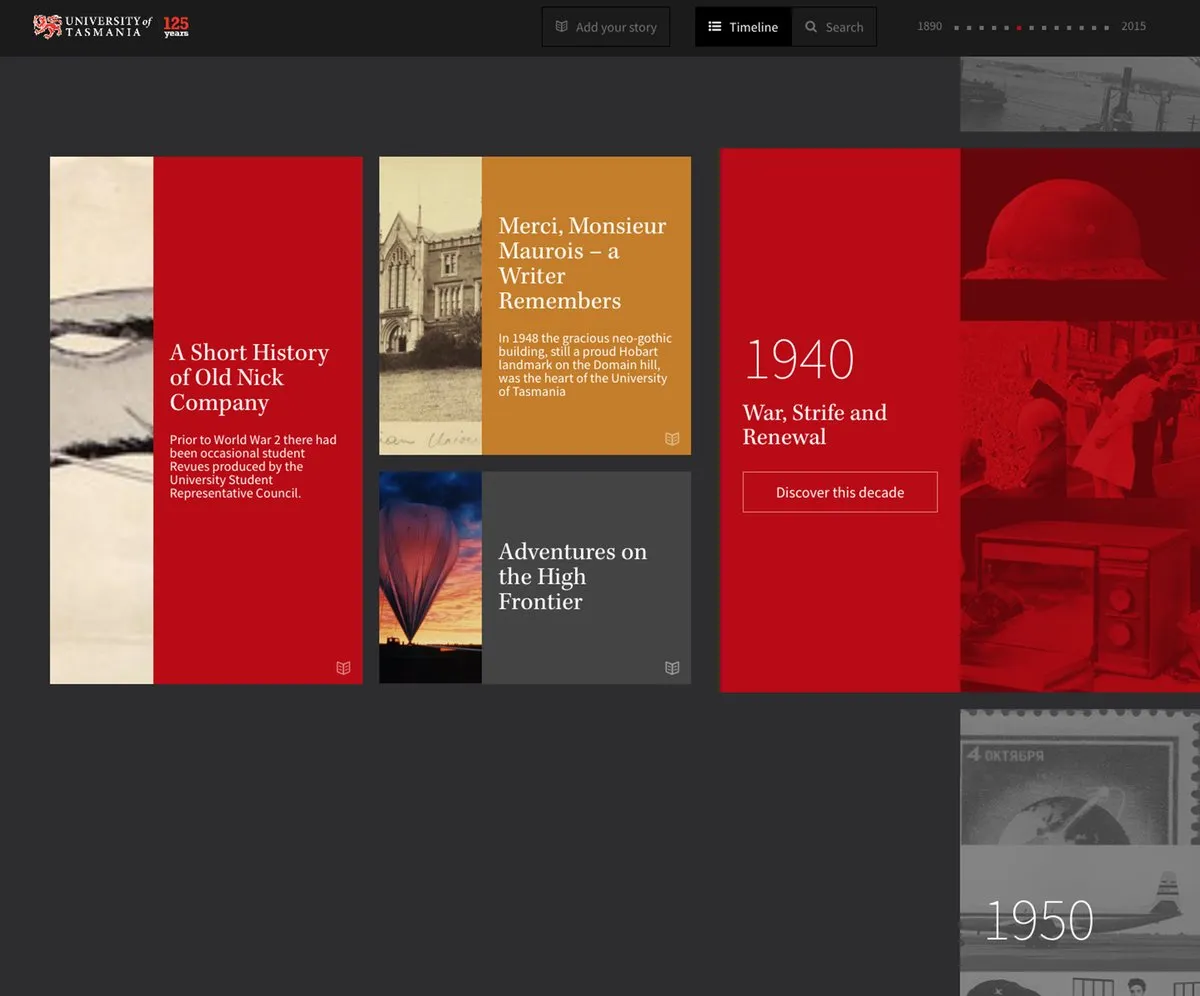Click the text "In 1948 the gracious neo-gothic"
The height and width of the screenshot is (996, 1200).
(585, 339)
